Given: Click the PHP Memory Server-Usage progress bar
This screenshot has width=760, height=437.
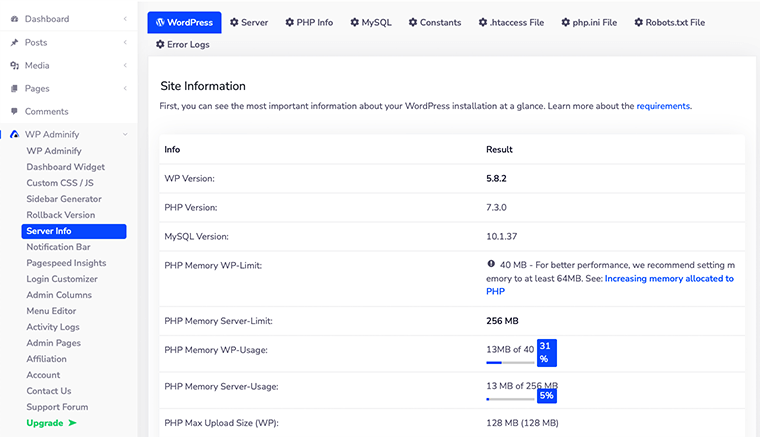Looking at the screenshot, I should click(x=510, y=399).
